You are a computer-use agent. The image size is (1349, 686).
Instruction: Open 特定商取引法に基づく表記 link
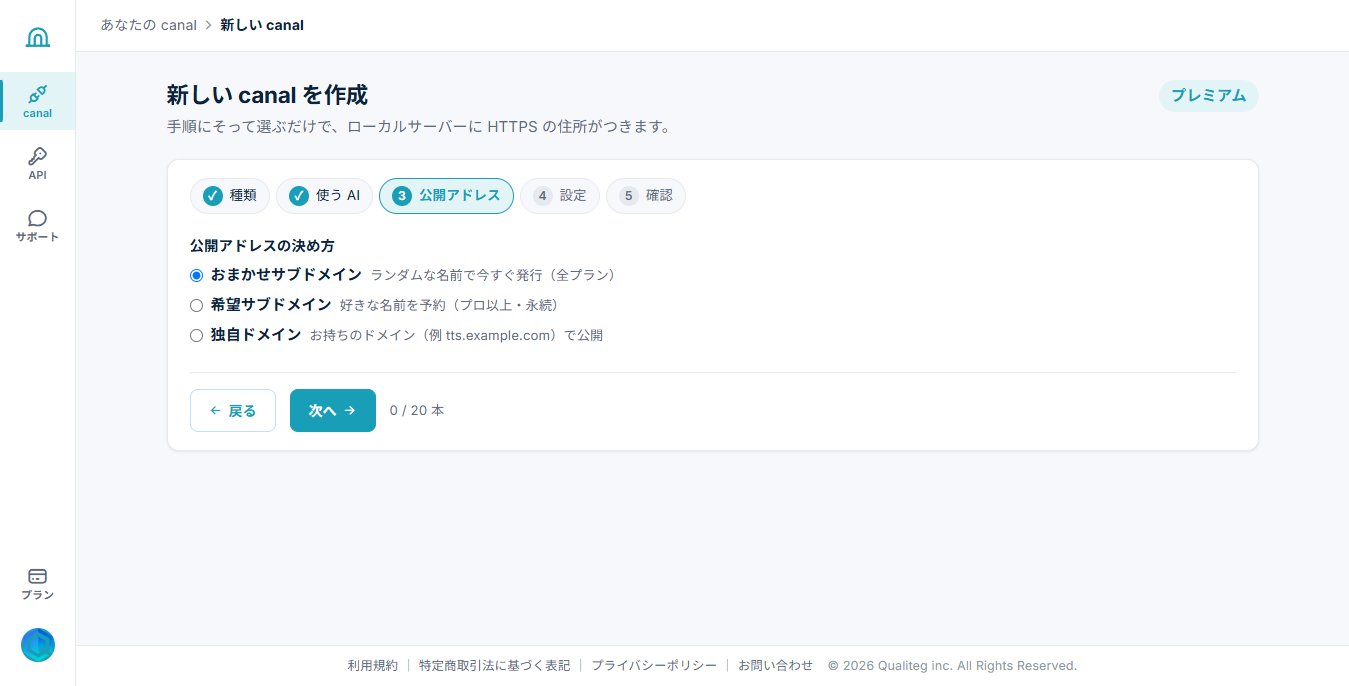pos(494,665)
